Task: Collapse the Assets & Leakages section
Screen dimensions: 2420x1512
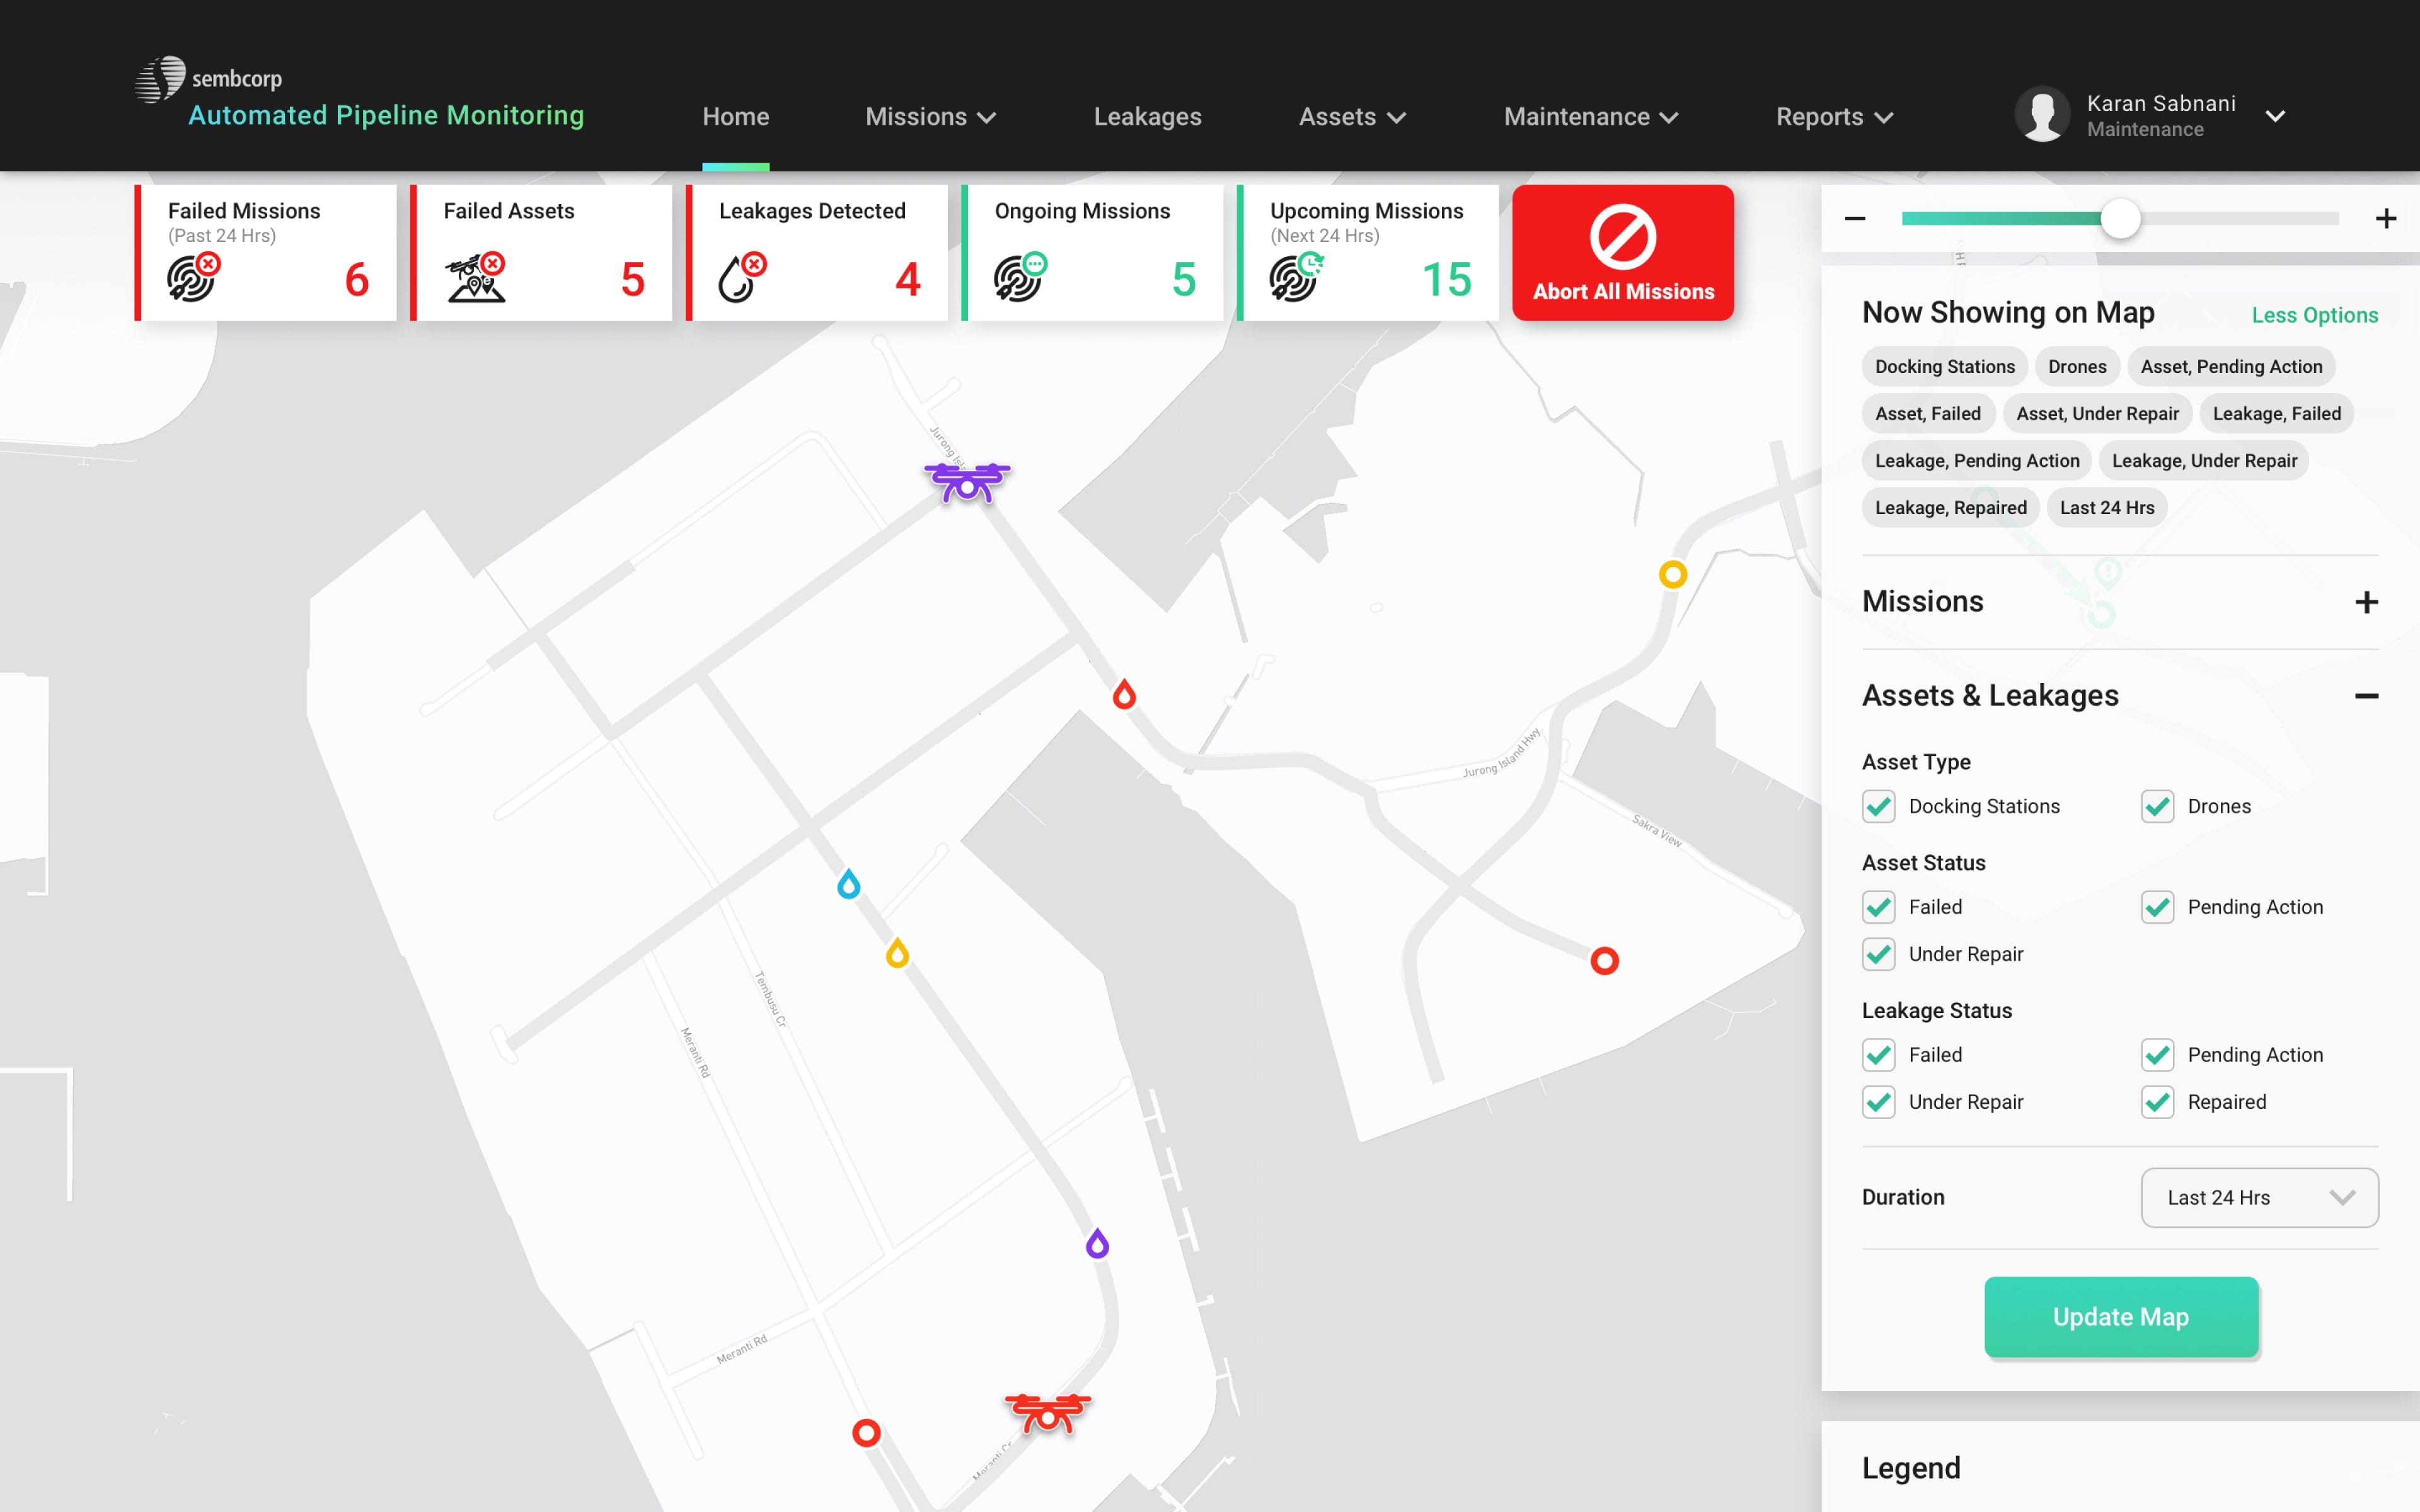Action: pos(2366,696)
